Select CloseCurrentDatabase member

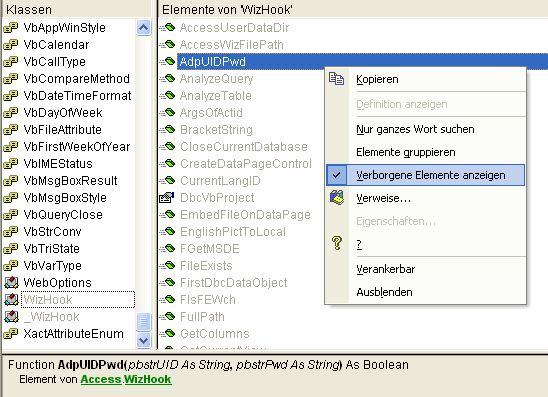click(x=244, y=147)
